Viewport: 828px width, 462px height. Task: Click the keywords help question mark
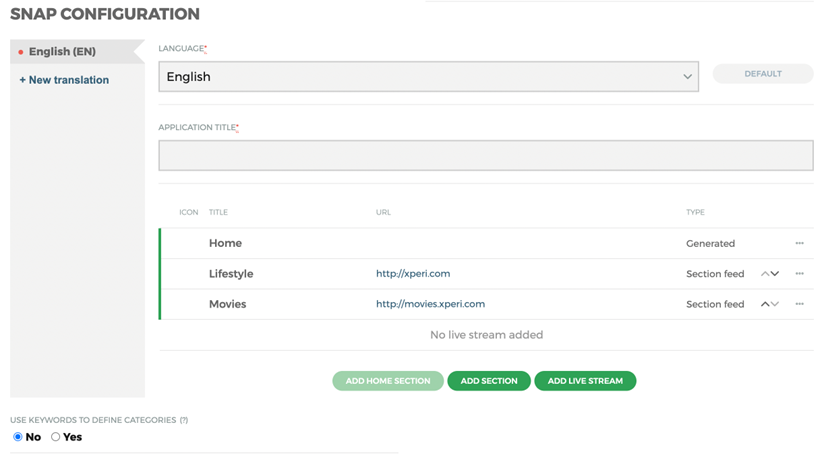coord(184,420)
